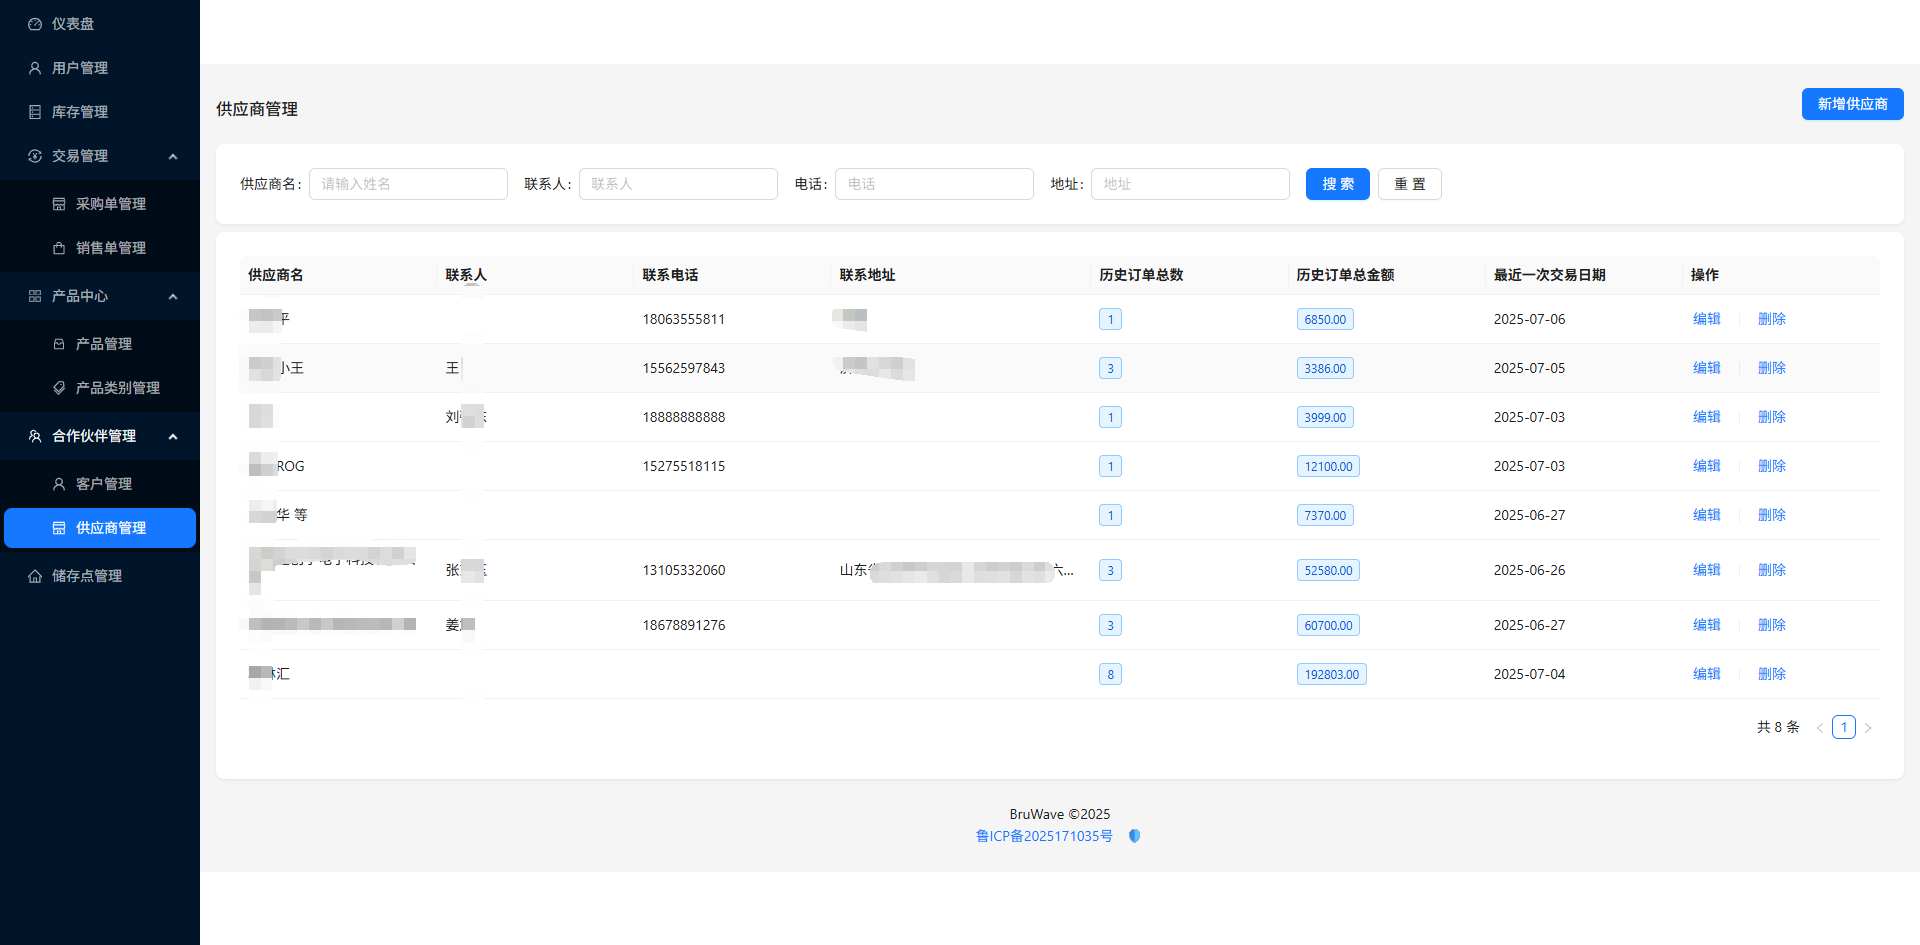This screenshot has width=1920, height=945.
Task: Open the 鲁ICP备2025171035号 footer link
Action: (x=1044, y=836)
